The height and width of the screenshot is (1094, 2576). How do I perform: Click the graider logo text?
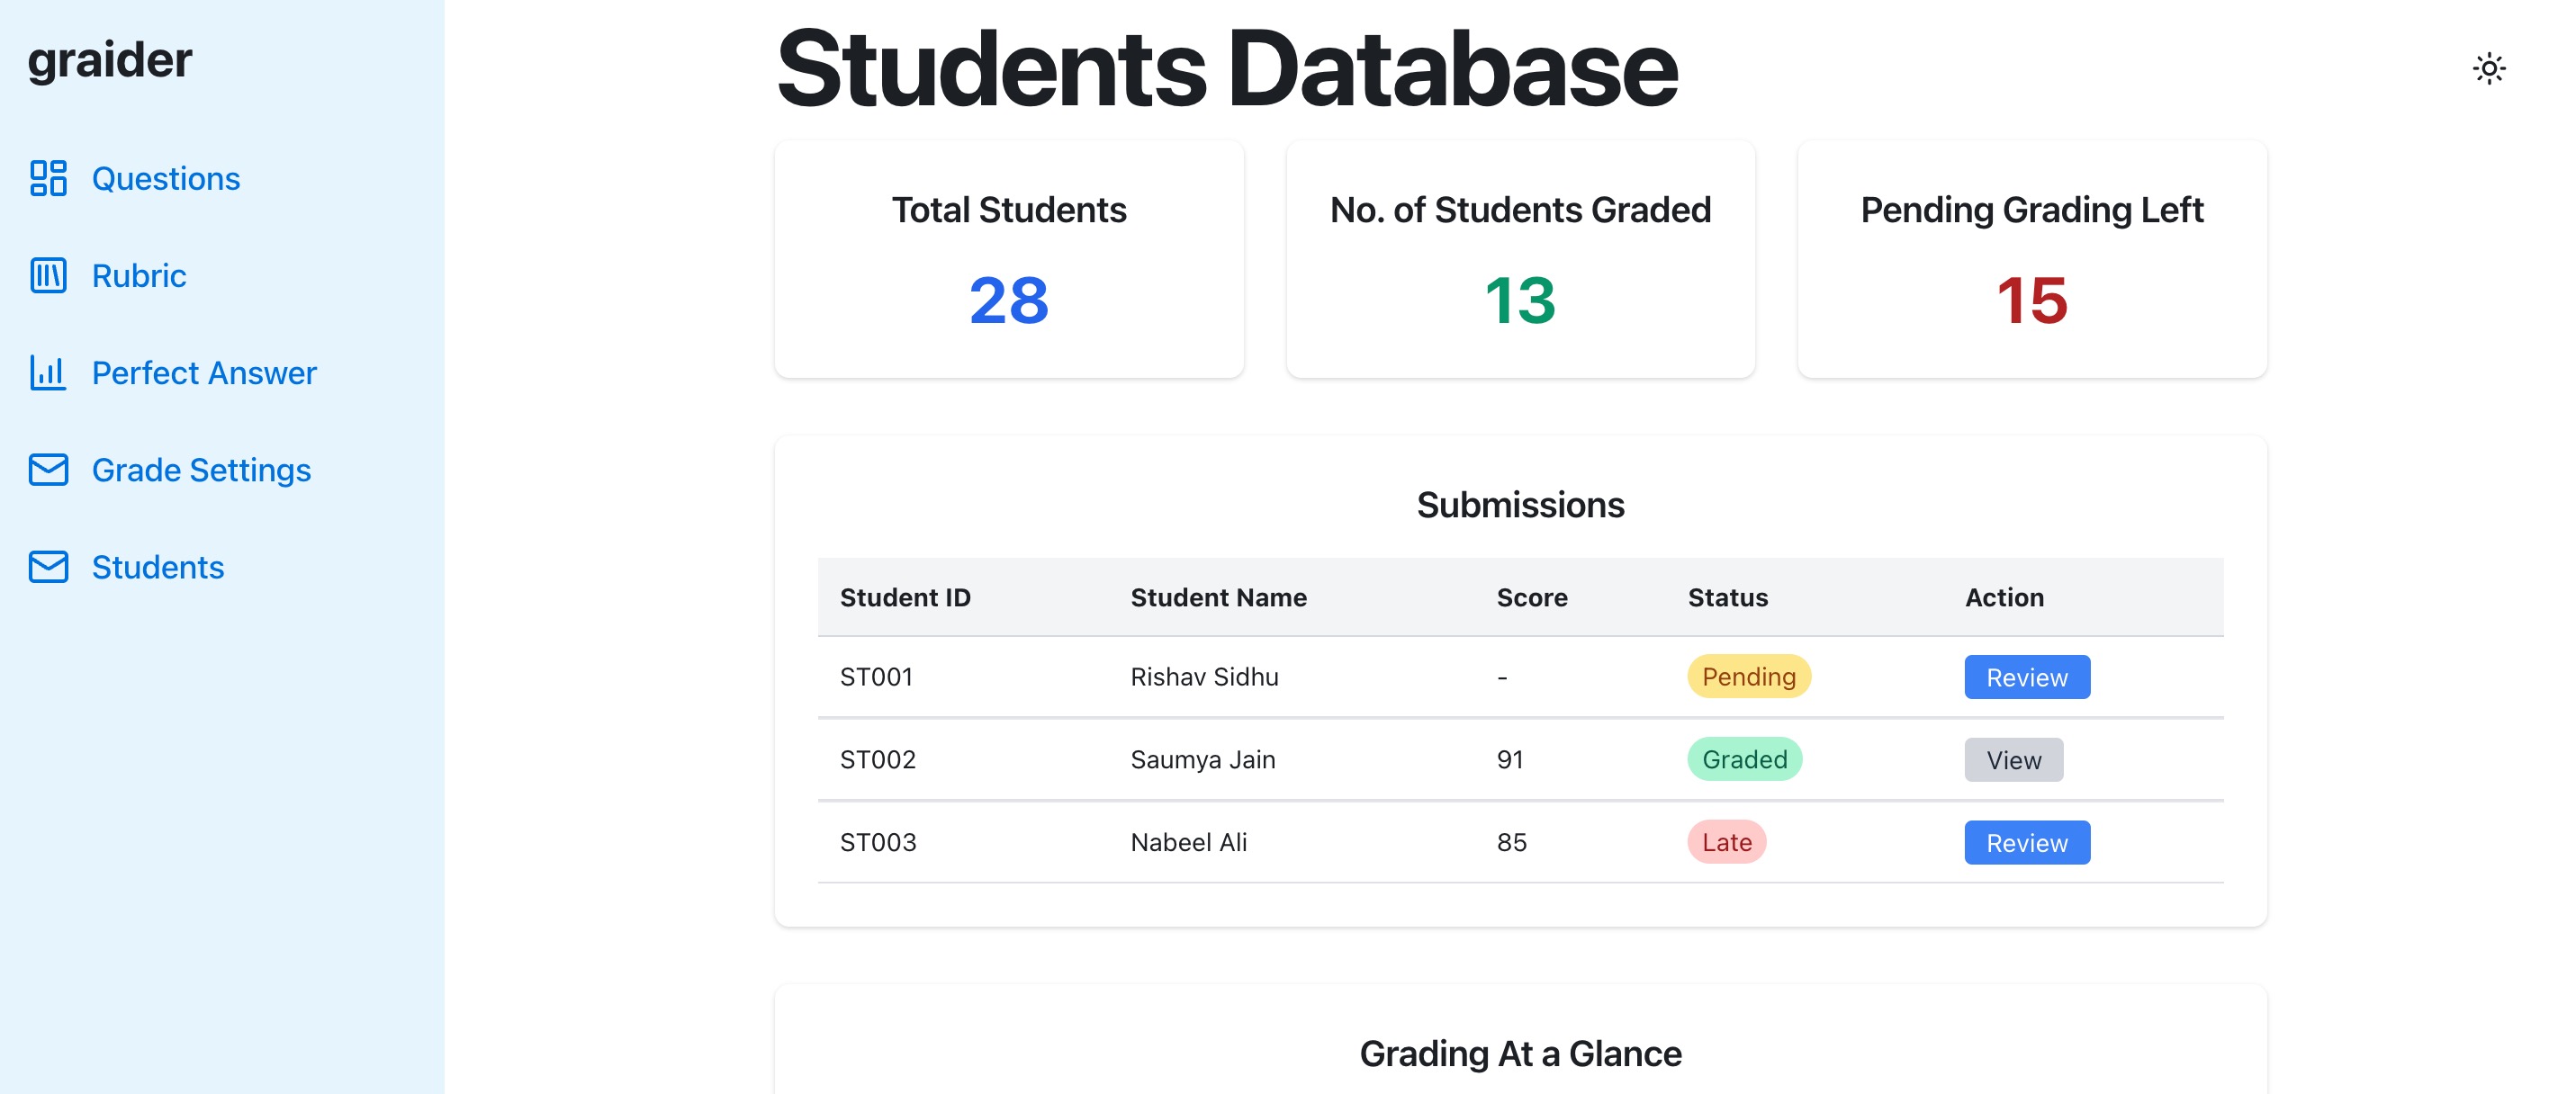pyautogui.click(x=110, y=60)
